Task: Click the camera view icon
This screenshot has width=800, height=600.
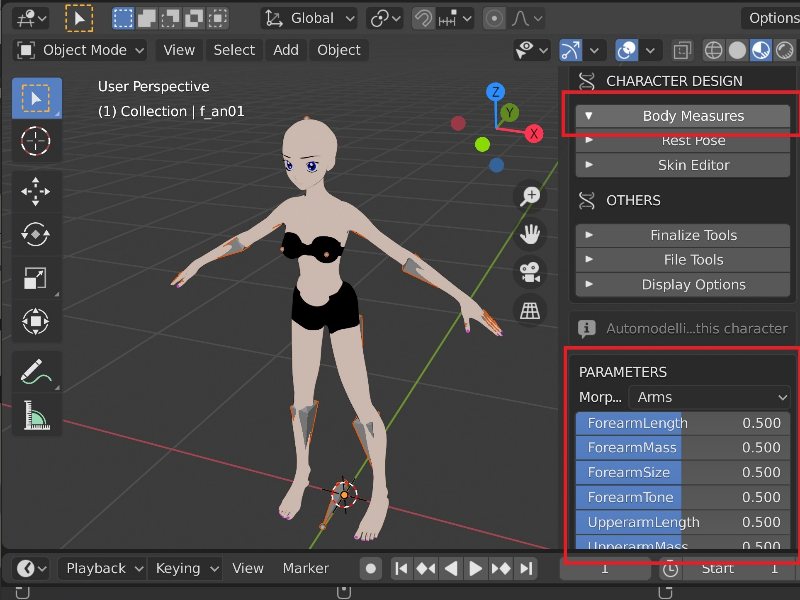Action: 530,271
